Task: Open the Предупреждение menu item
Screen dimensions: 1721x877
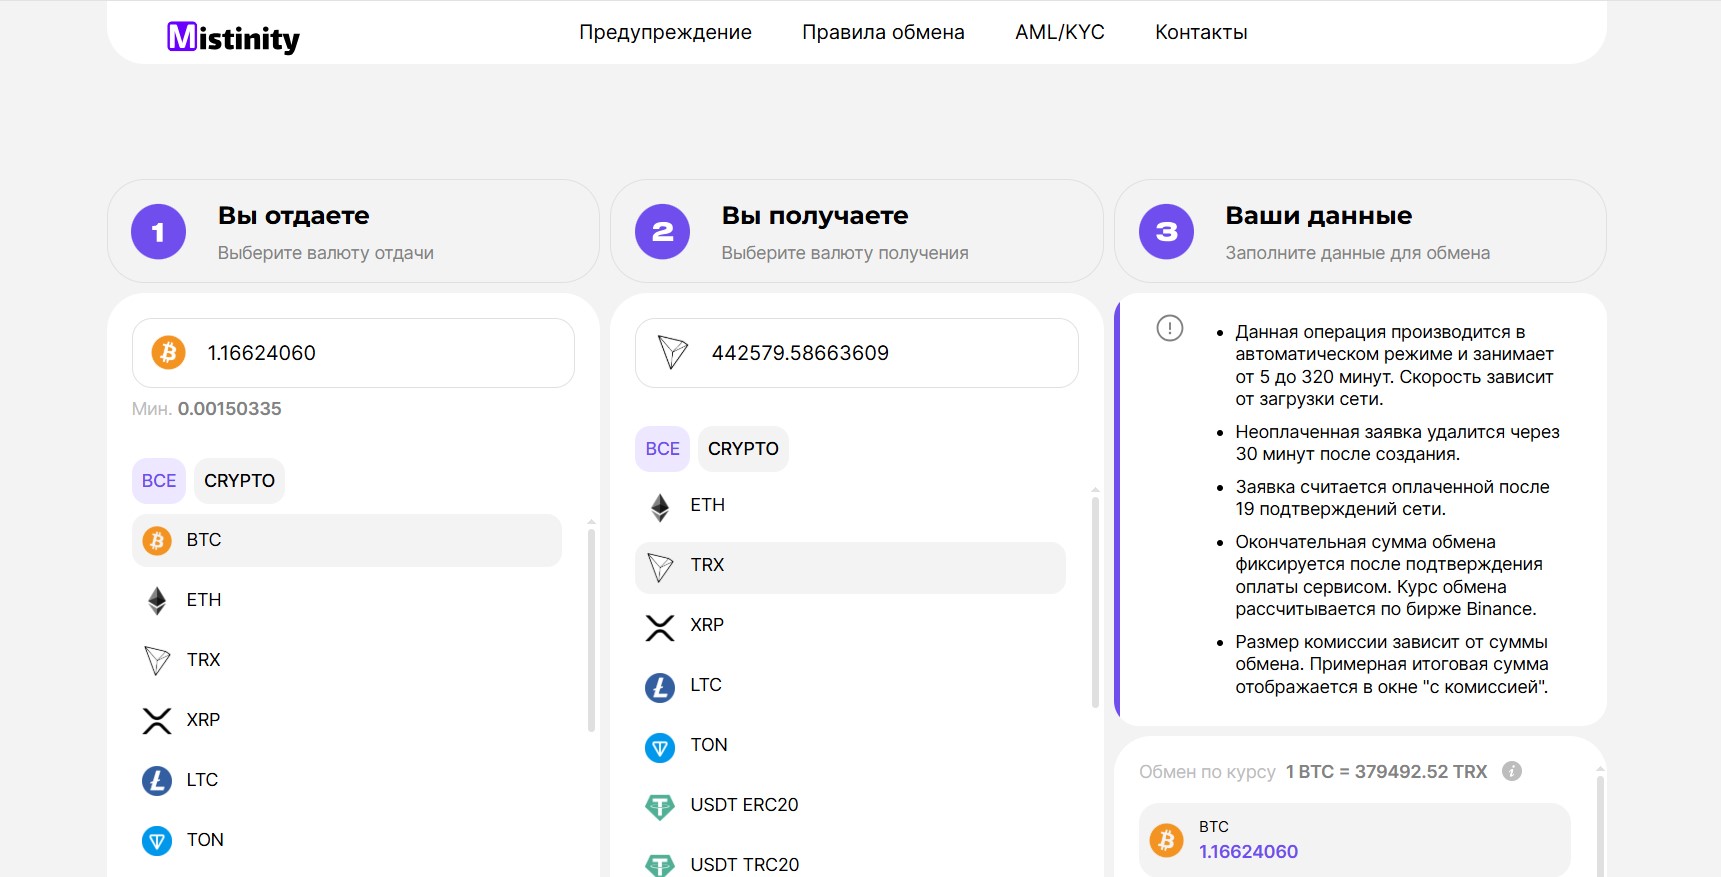Action: coord(665,32)
